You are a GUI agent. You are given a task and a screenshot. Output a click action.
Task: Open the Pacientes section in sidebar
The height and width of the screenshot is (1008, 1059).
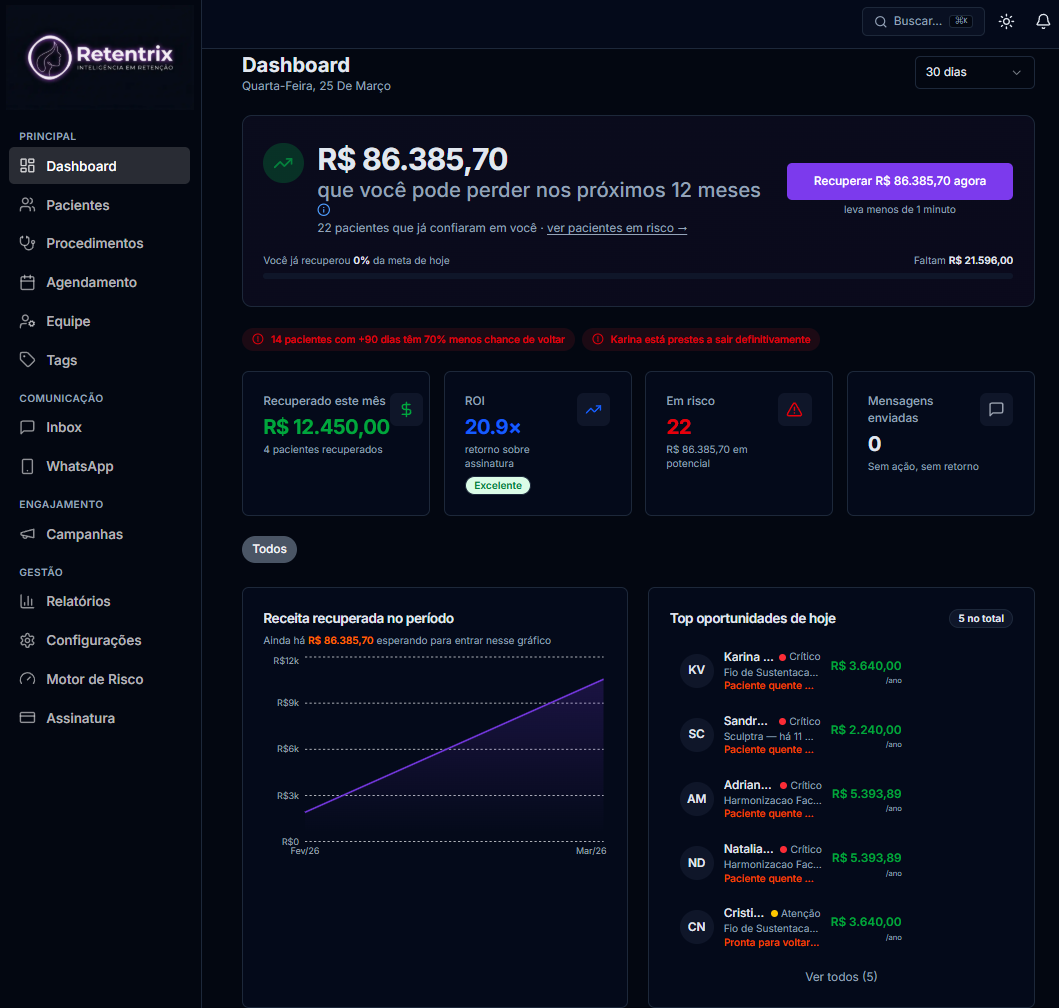[77, 204]
